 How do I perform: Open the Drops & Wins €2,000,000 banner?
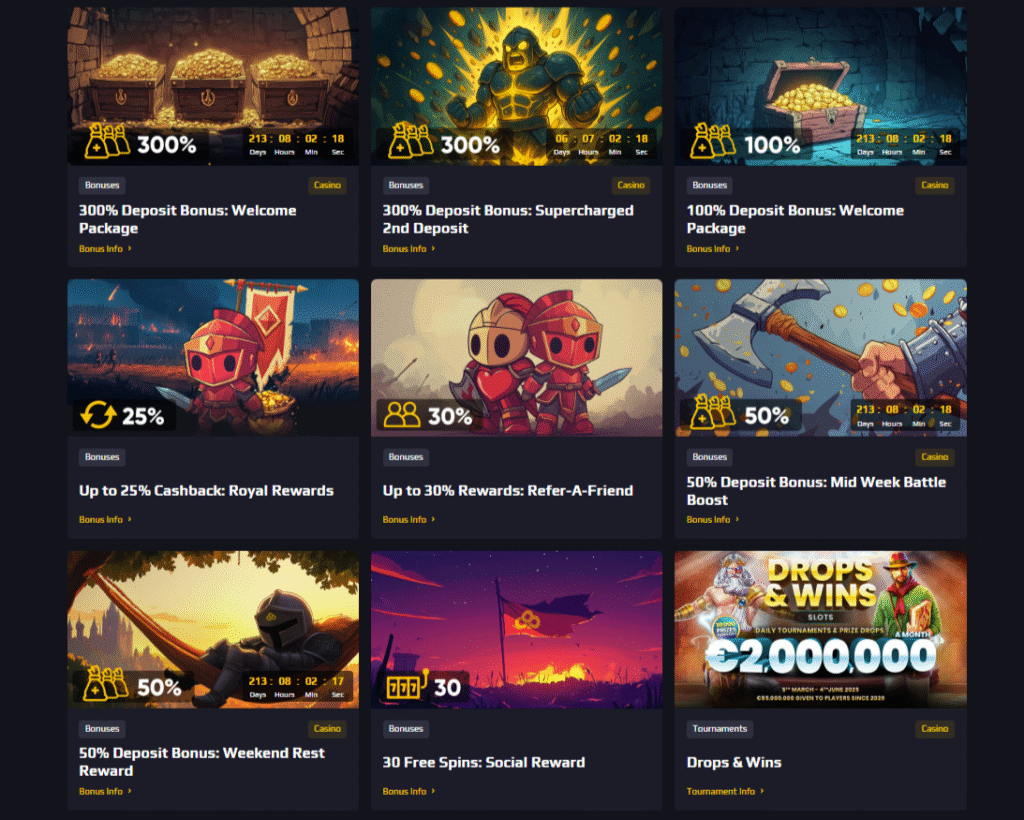820,629
